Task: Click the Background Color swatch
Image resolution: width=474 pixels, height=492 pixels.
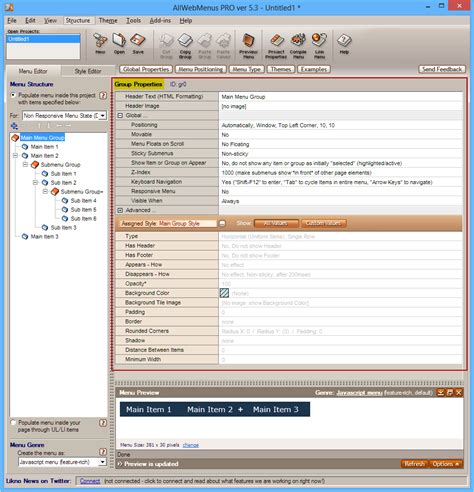Action: click(224, 293)
